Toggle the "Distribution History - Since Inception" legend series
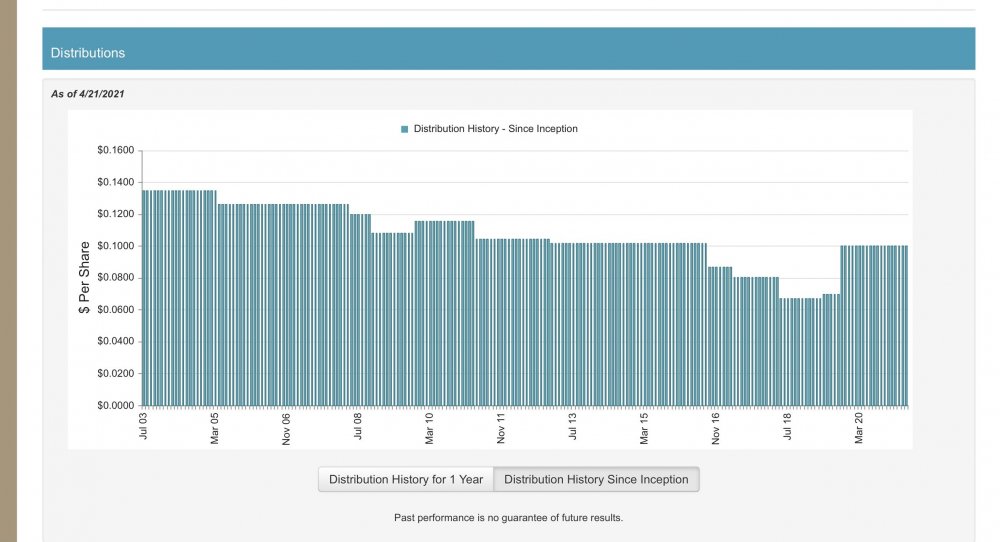The width and height of the screenshot is (1000, 542). pyautogui.click(x=495, y=129)
